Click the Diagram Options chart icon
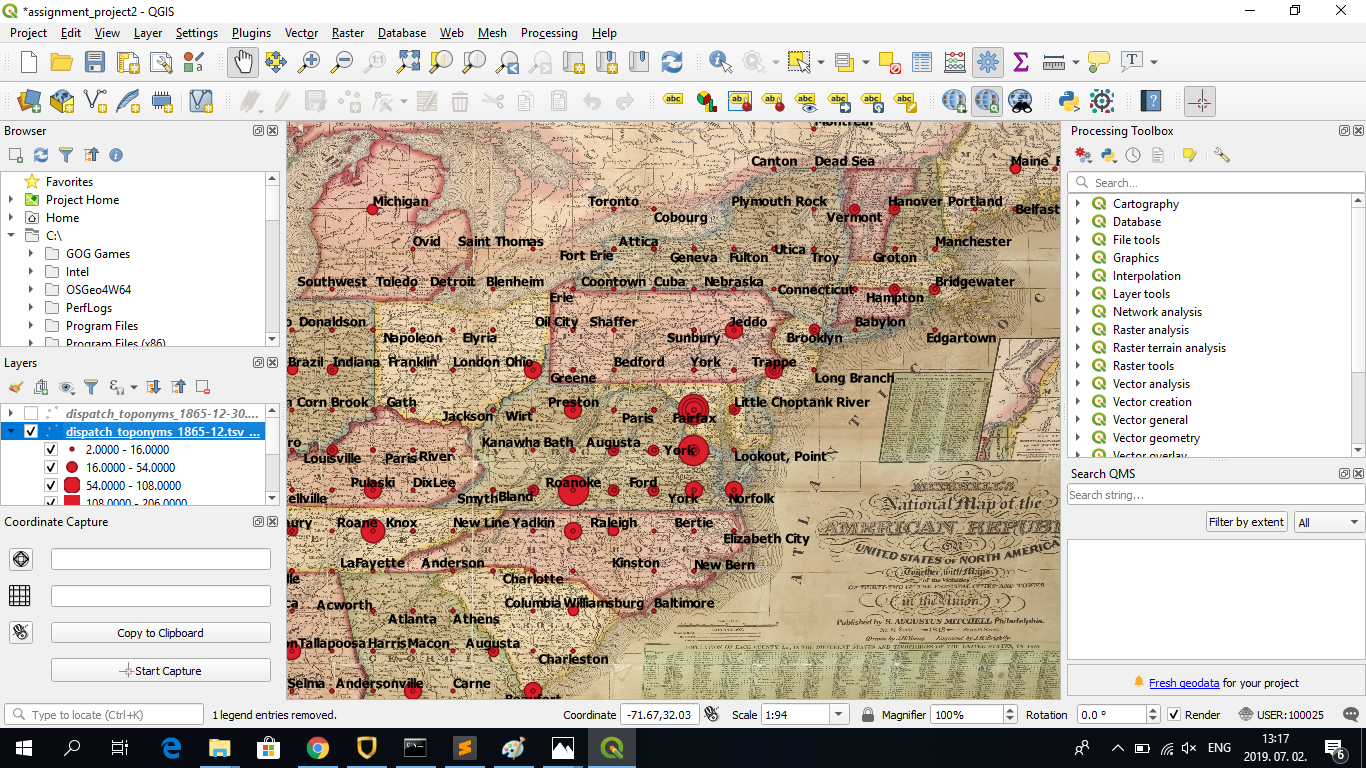This screenshot has height=768, width=1366. (707, 101)
